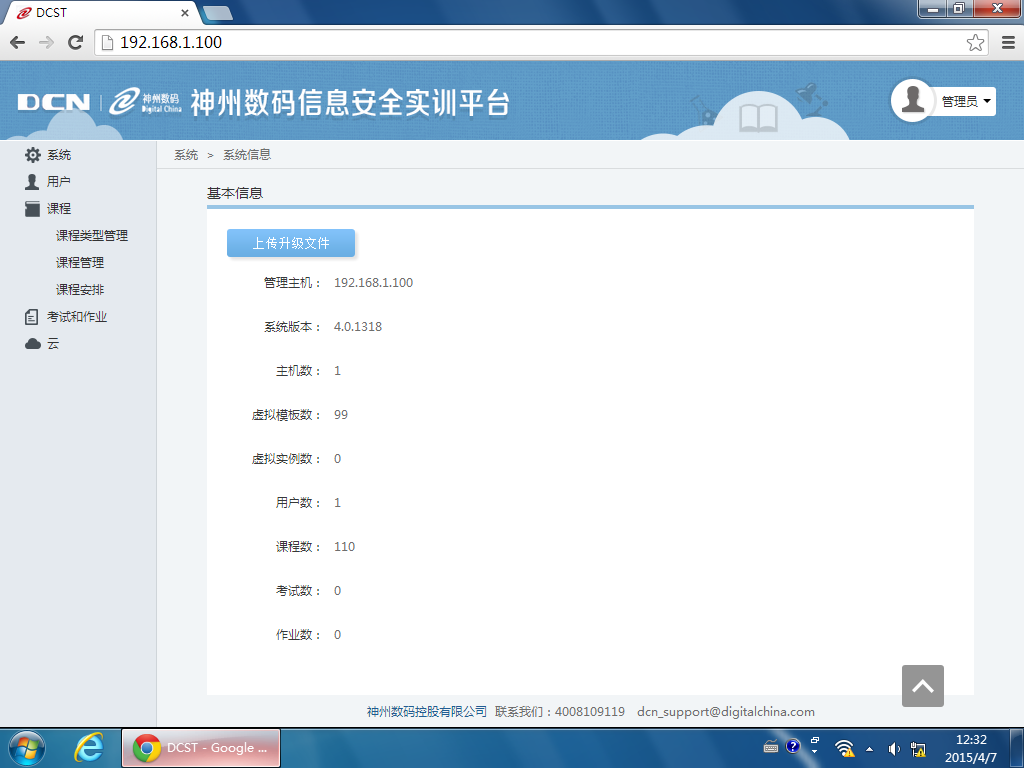Click the page icon in address bar
Screen dimensions: 1024x768
(108, 42)
